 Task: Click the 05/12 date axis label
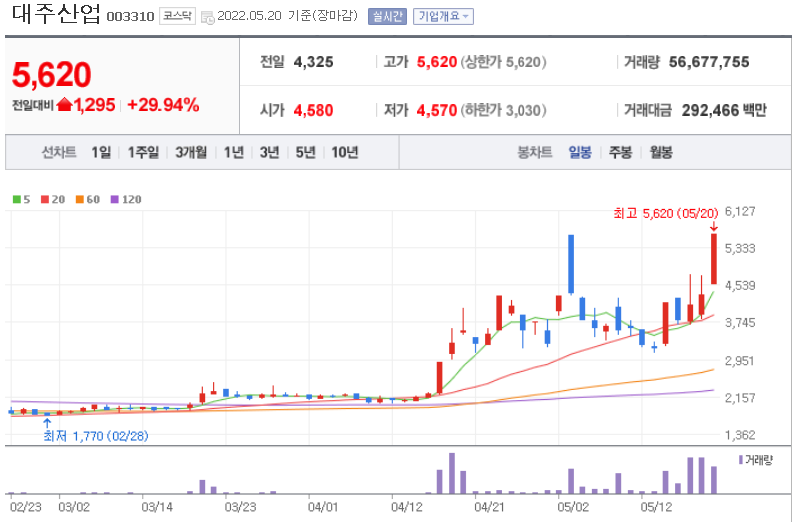click(656, 506)
